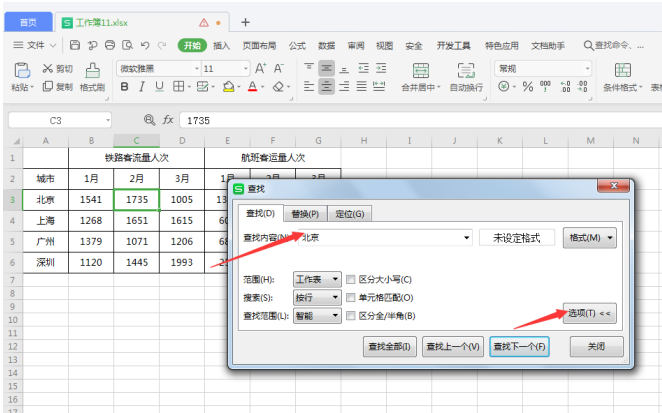Image resolution: width=662 pixels, height=413 pixels.
Task: Click the 查找上一个(V) button
Action: pyautogui.click(x=453, y=347)
